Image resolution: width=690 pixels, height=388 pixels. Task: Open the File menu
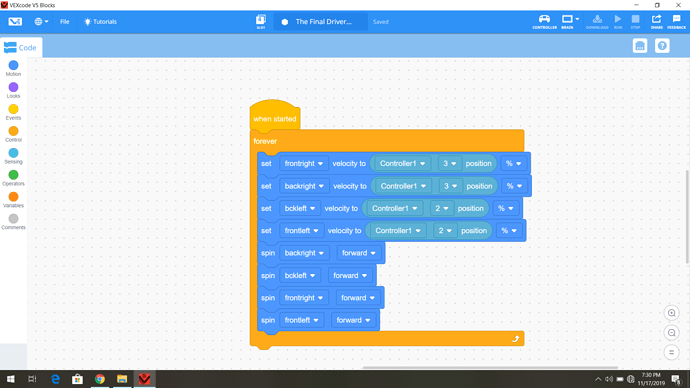coord(65,22)
